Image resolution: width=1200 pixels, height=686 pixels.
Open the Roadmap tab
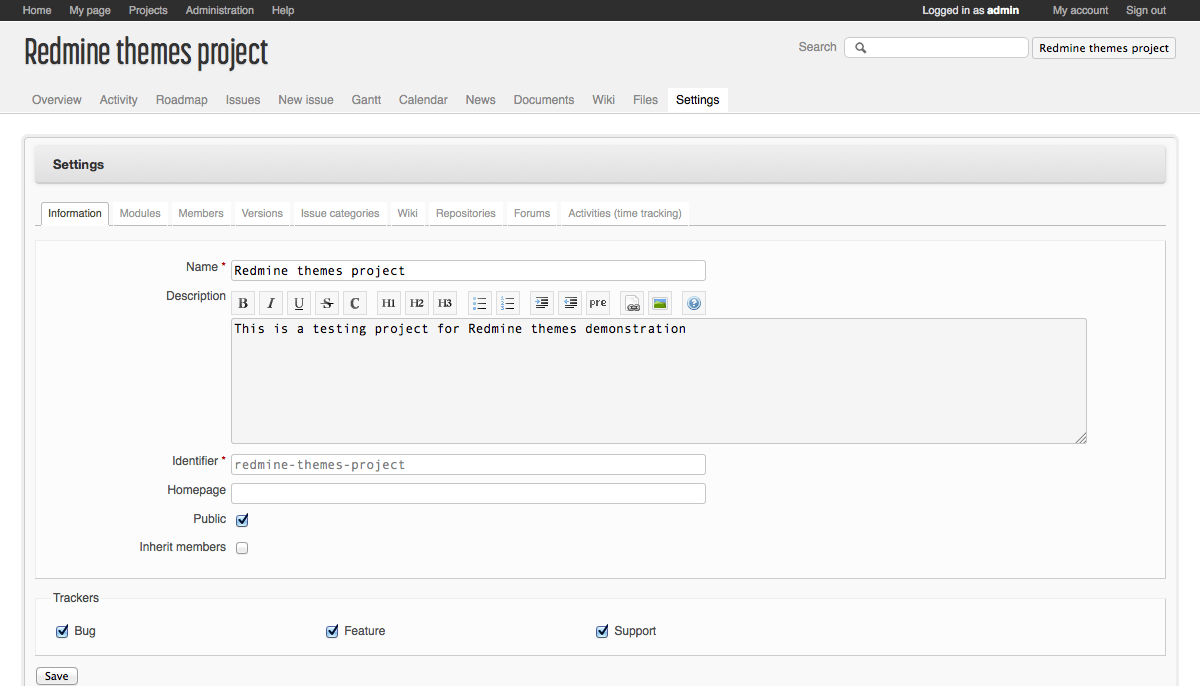point(182,100)
